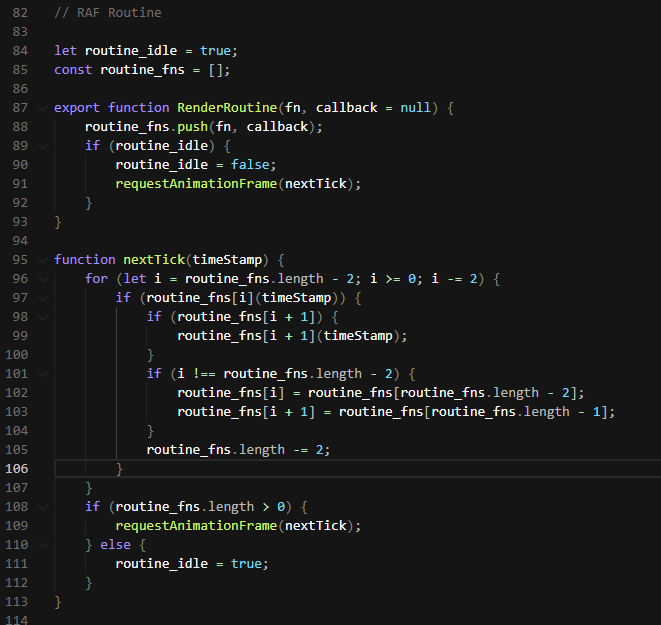This screenshot has height=625, width=661.
Task: Fold the line 98 if block
Action: point(43,317)
